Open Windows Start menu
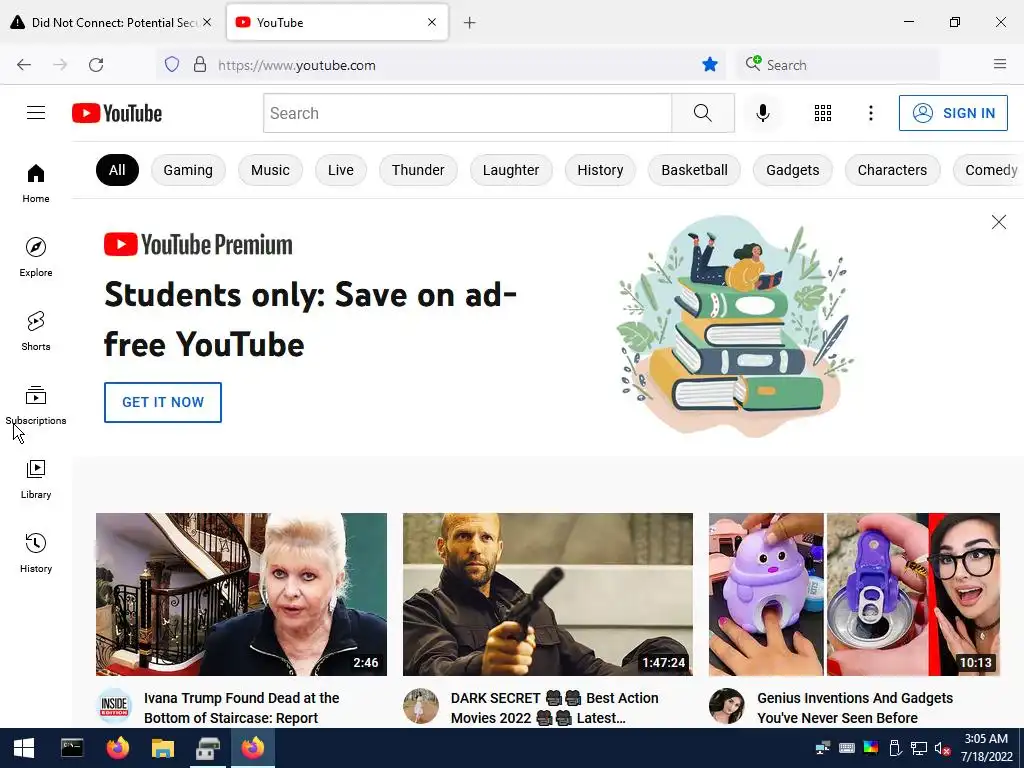The height and width of the screenshot is (768, 1024). click(24, 748)
